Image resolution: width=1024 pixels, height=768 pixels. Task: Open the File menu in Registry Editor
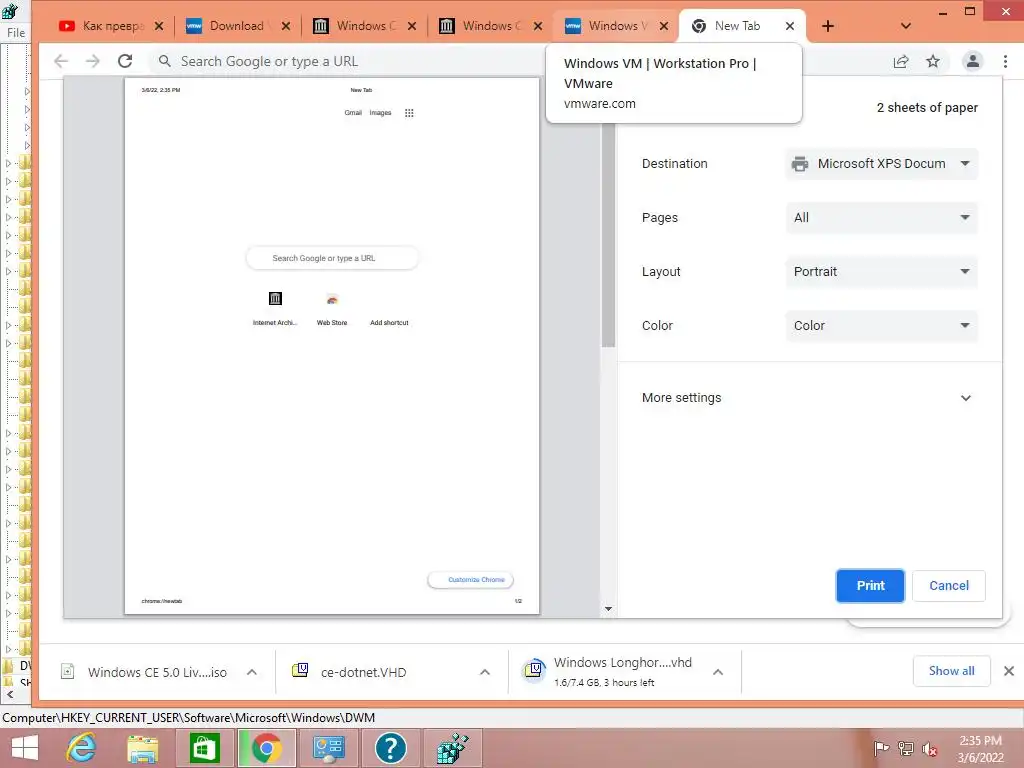16,33
